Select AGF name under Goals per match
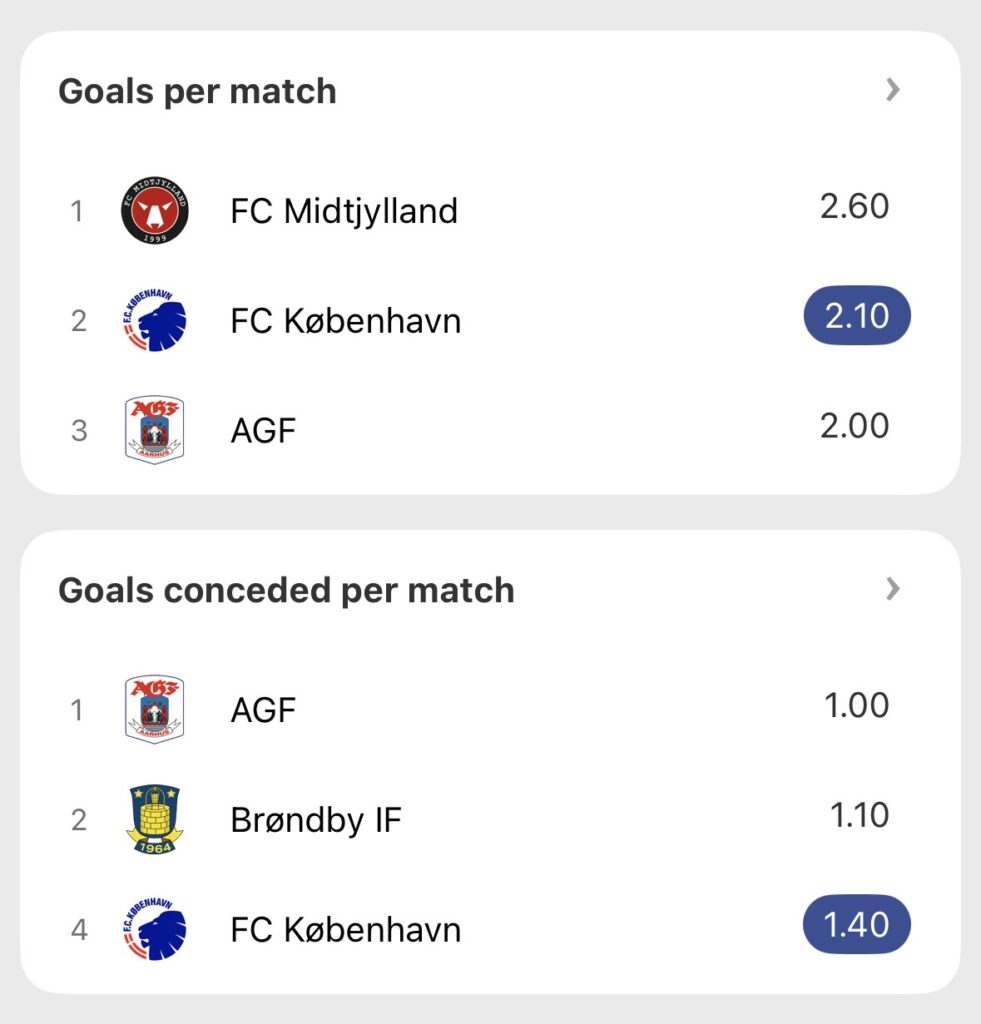This screenshot has height=1024, width=981. click(264, 431)
